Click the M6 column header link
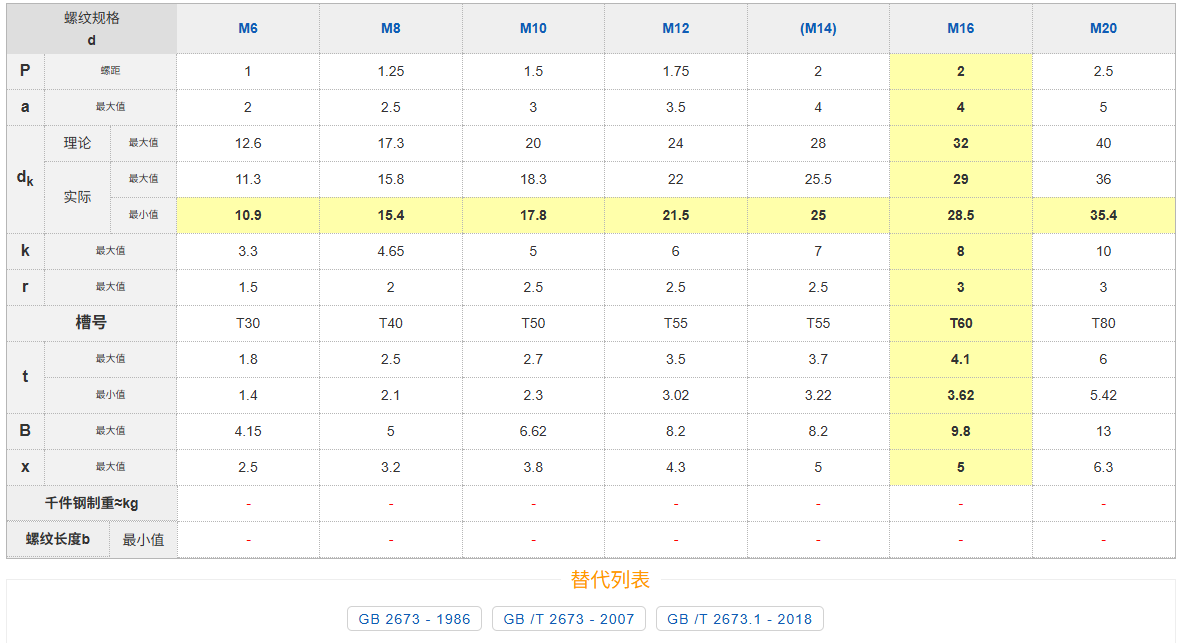 click(248, 29)
